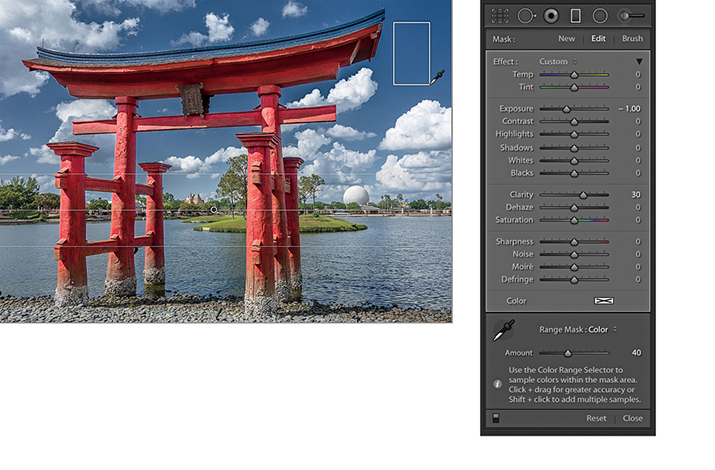Viewport: 715px width, 470px height.
Task: Click the info icon beside the hint text
Action: [x=497, y=382]
